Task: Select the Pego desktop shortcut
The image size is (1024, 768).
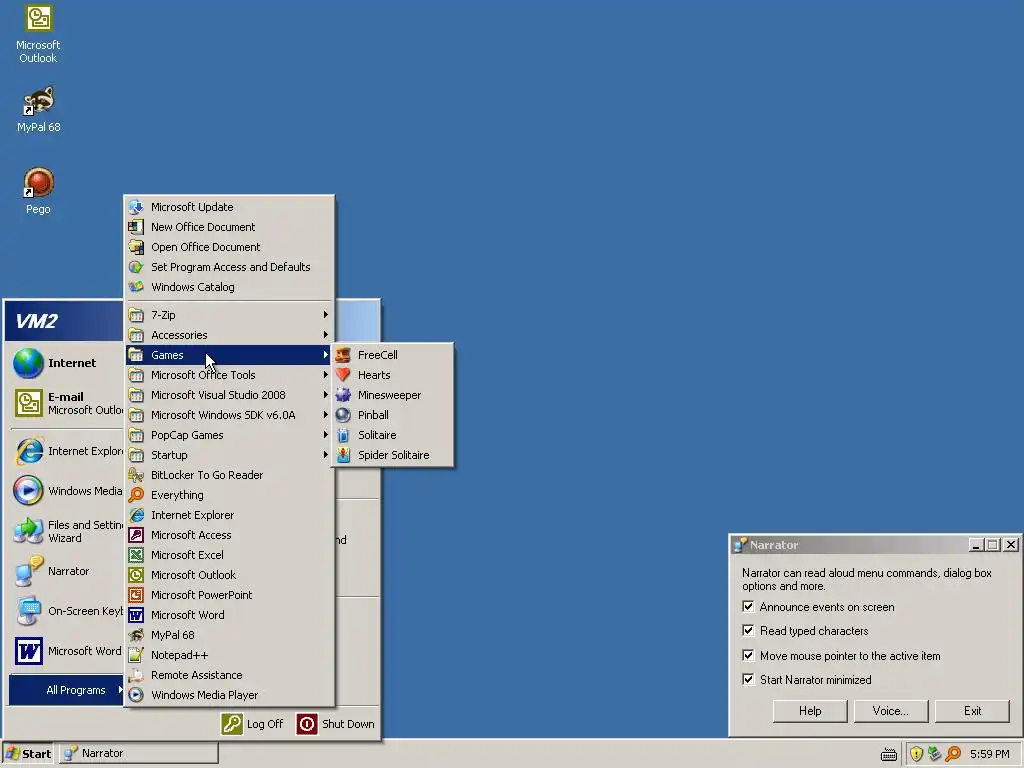Action: tap(38, 191)
